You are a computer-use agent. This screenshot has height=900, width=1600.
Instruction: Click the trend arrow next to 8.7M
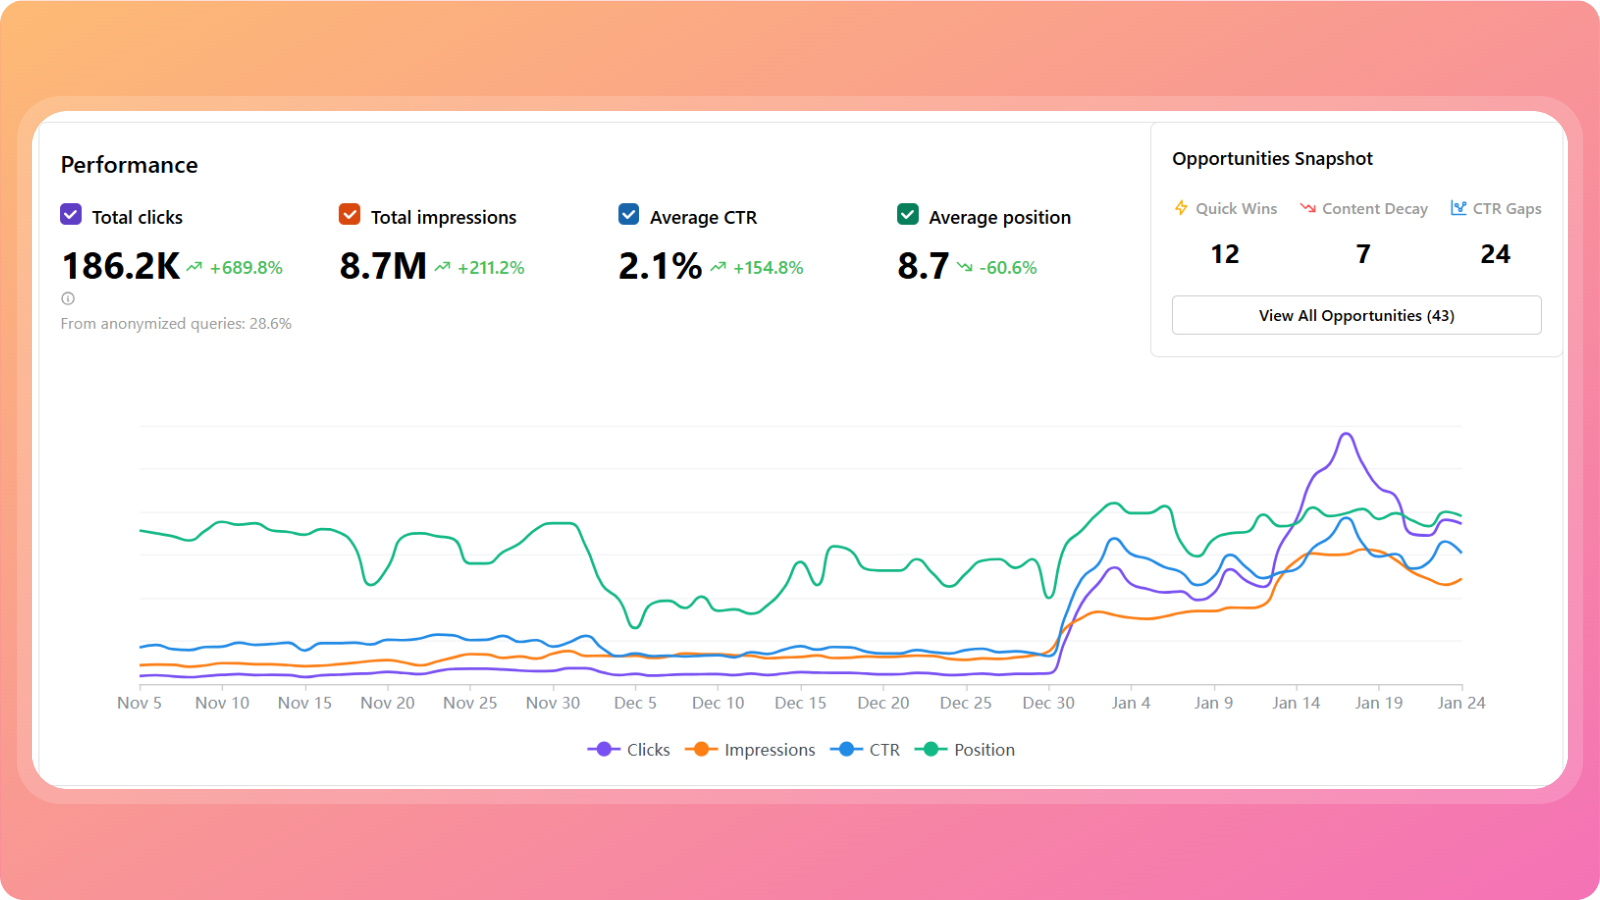(442, 267)
